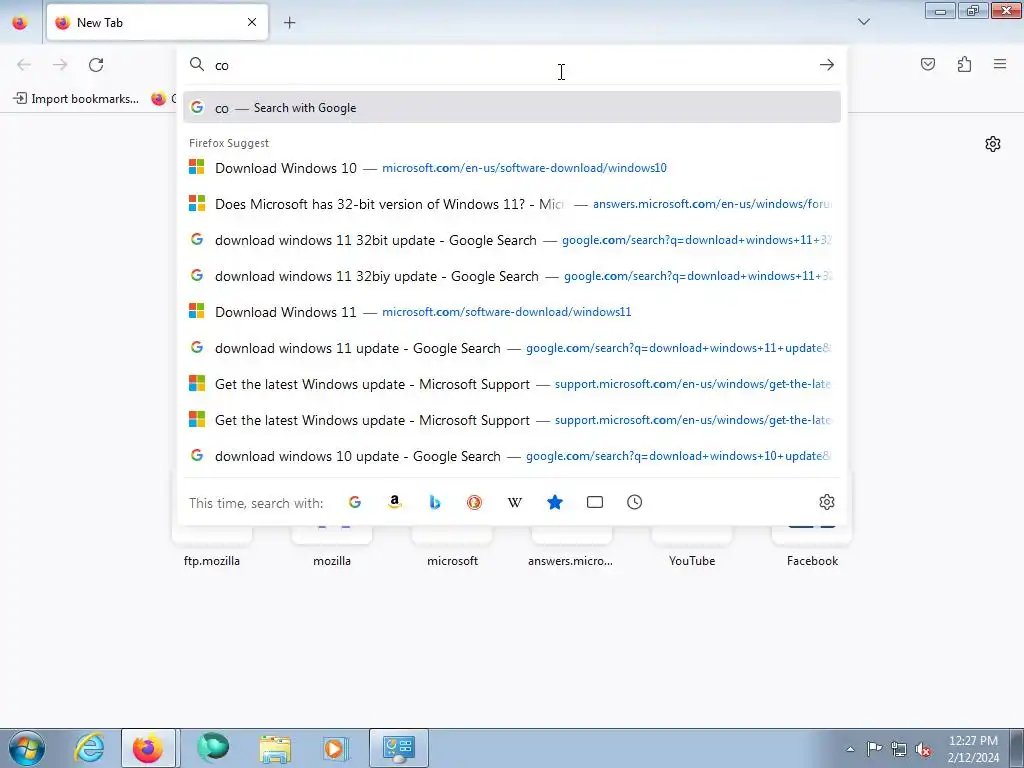Launch Windows Media Player from taskbar
This screenshot has height=768, width=1024.
335,748
